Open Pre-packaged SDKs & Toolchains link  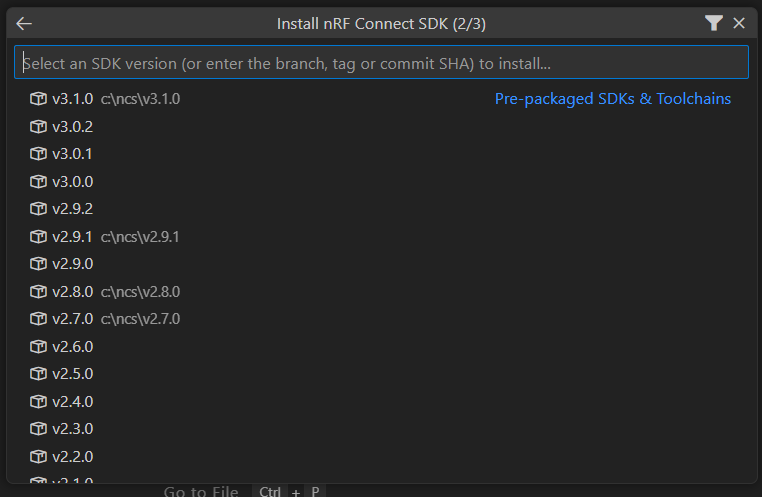pos(612,99)
